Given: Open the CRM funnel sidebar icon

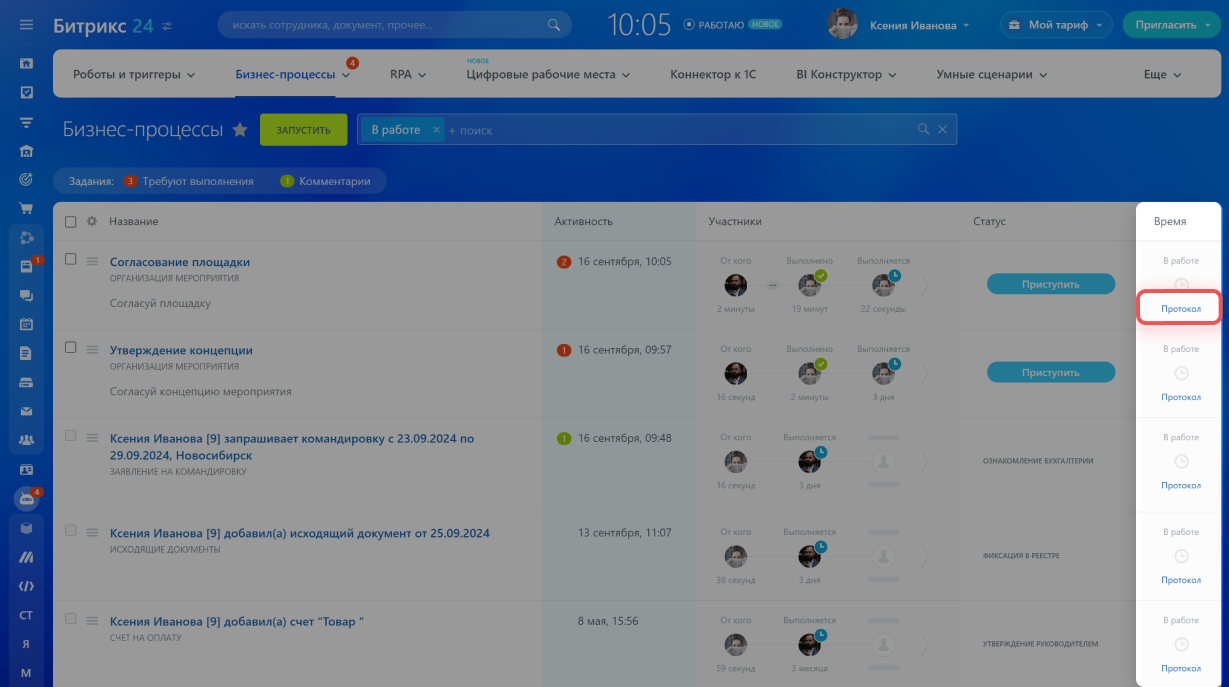Looking at the screenshot, I should tap(26, 122).
